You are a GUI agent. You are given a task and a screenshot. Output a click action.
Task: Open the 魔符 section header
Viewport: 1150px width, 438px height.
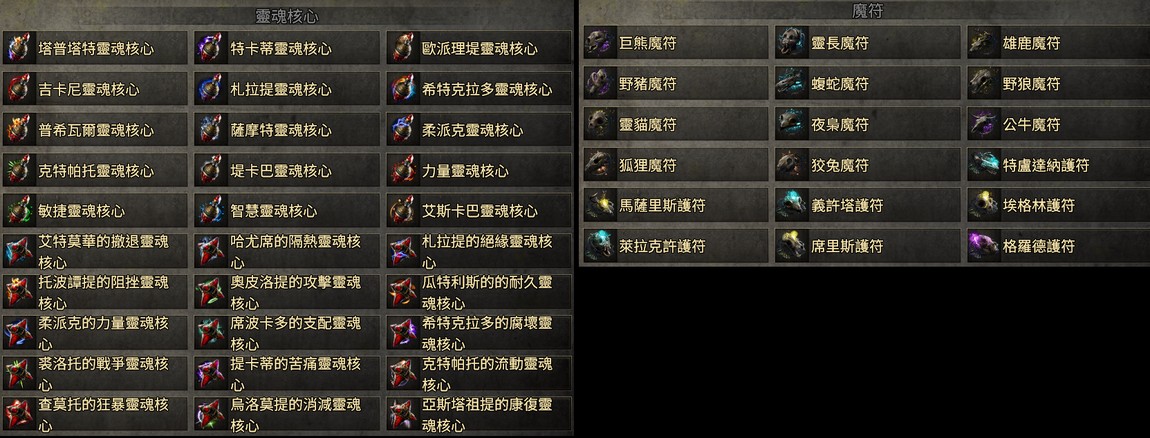pyautogui.click(x=866, y=11)
